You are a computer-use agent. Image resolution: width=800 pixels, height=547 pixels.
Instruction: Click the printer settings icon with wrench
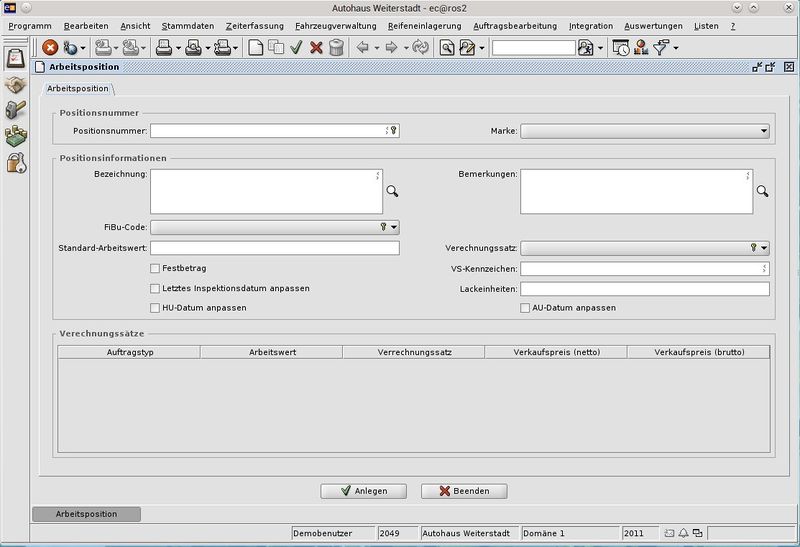coord(222,48)
